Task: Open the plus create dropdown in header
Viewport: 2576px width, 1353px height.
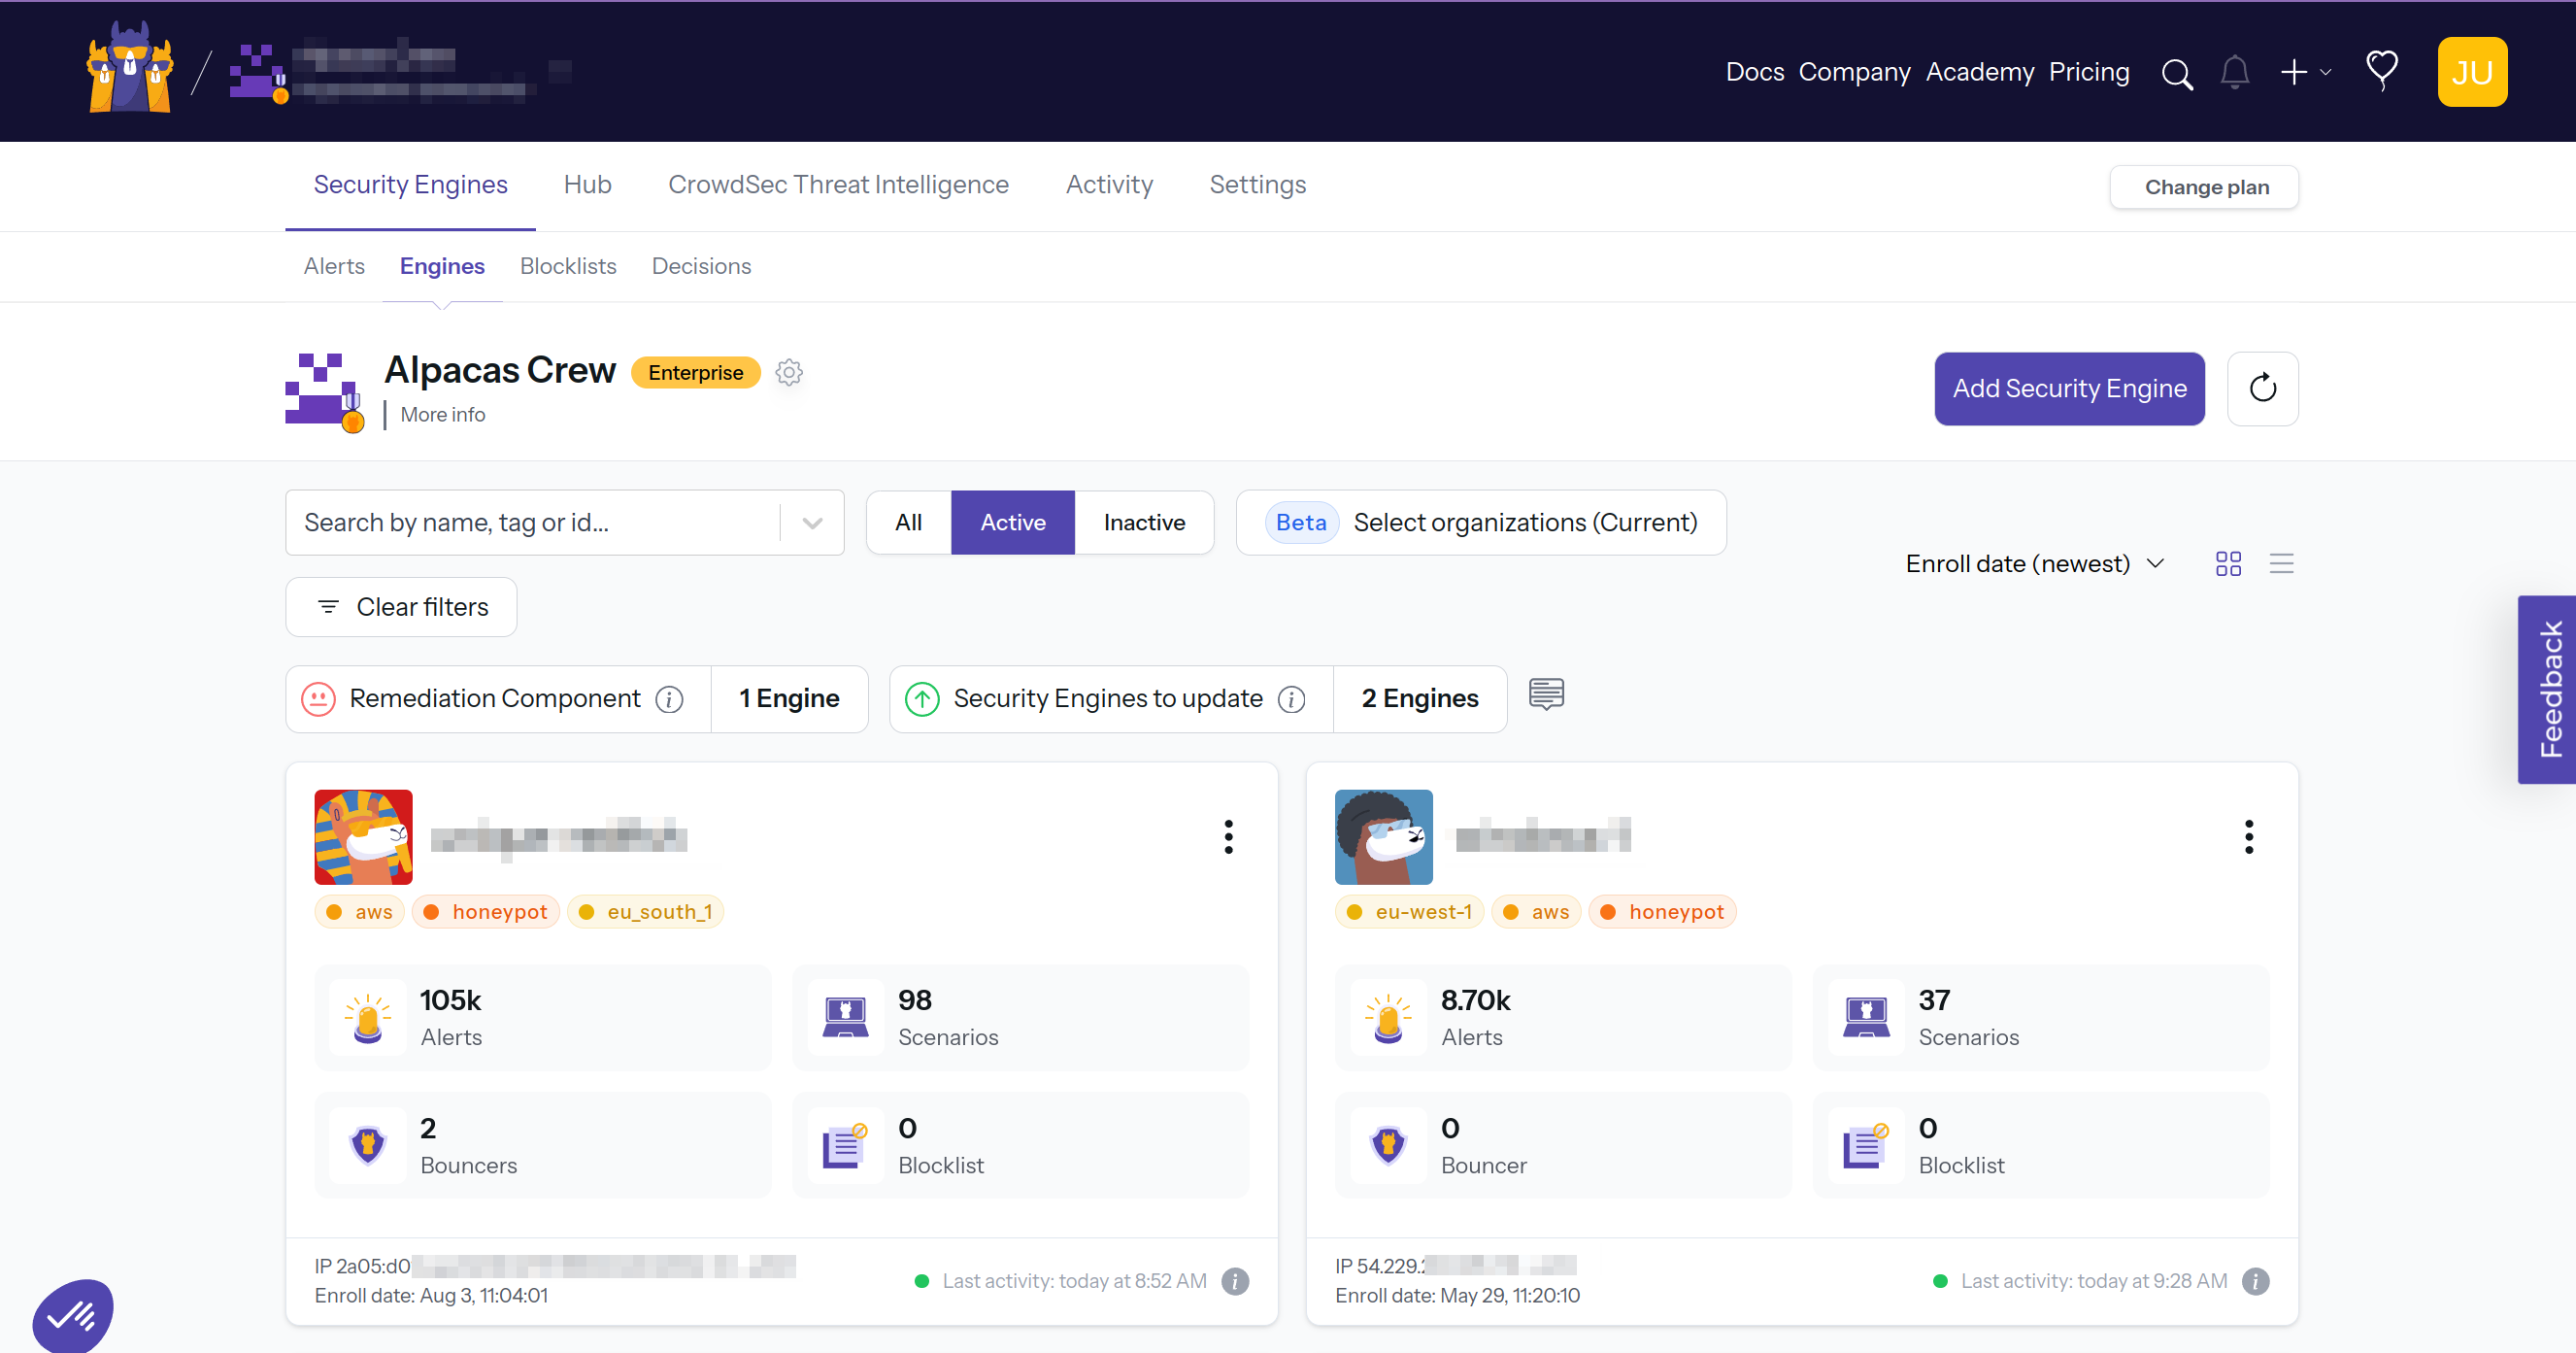Action: pyautogui.click(x=2304, y=73)
